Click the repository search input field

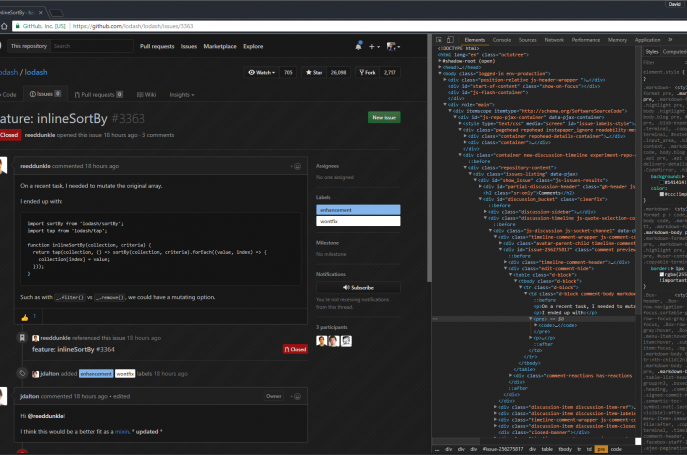point(92,46)
